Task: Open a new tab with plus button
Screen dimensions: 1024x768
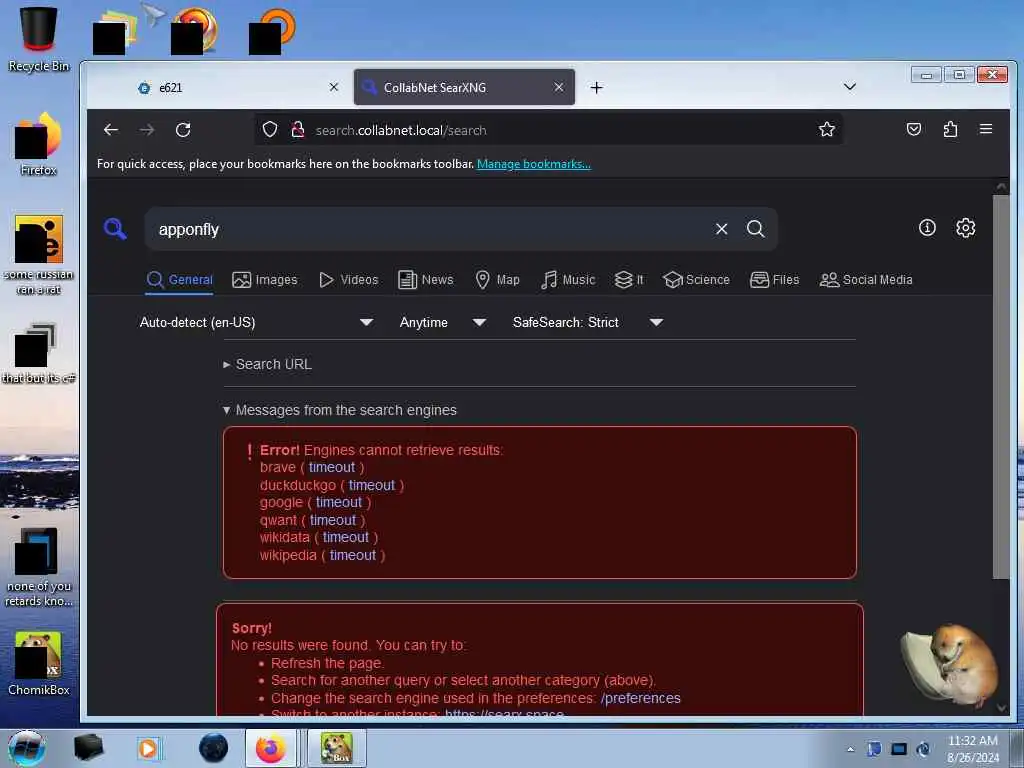Action: [596, 88]
